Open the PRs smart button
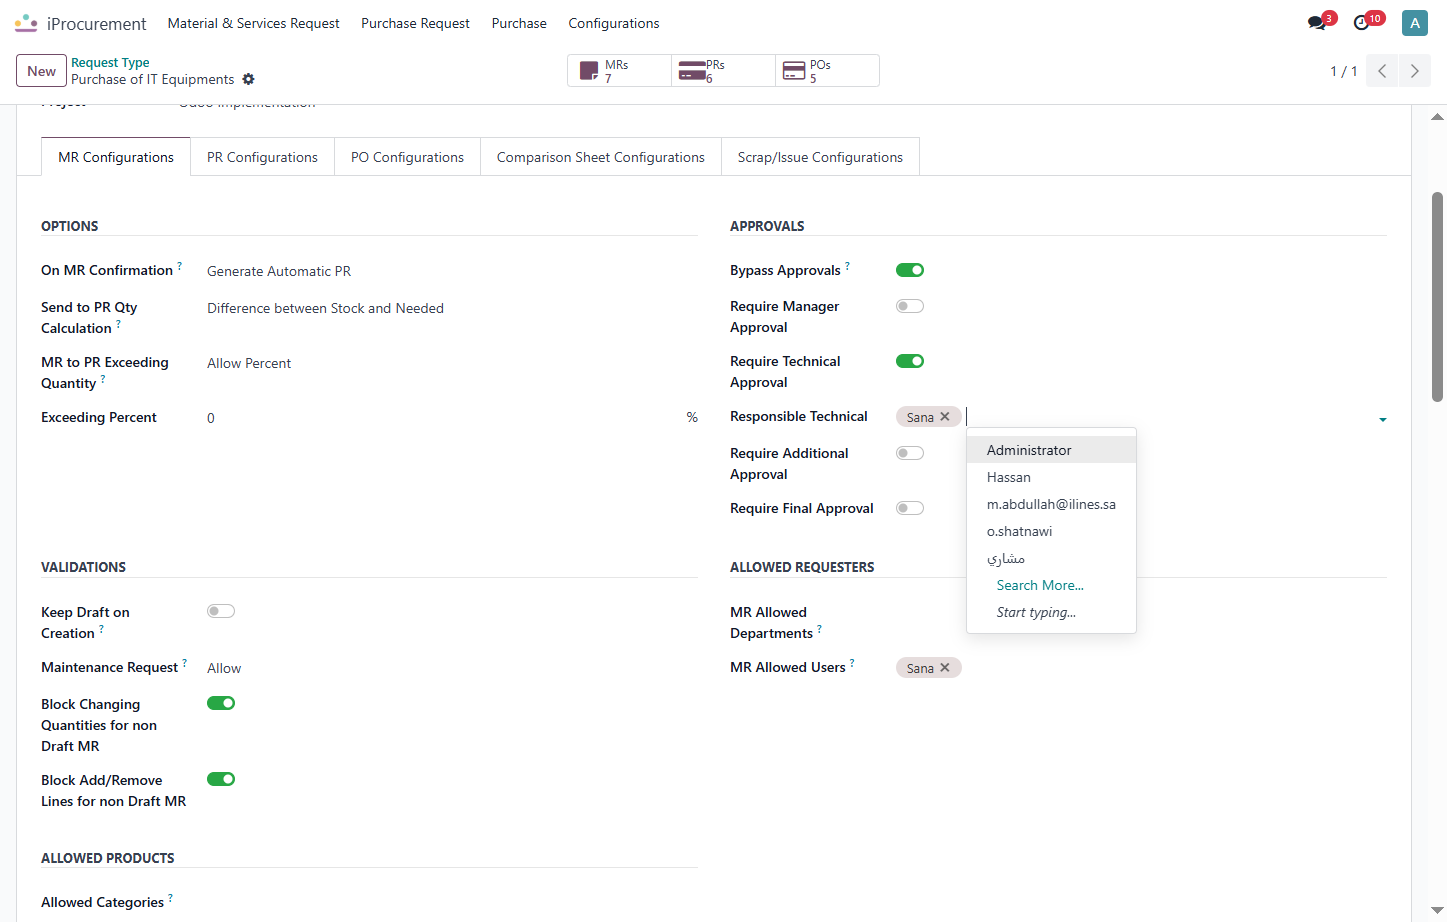Image resolution: width=1447 pixels, height=922 pixels. tap(724, 71)
